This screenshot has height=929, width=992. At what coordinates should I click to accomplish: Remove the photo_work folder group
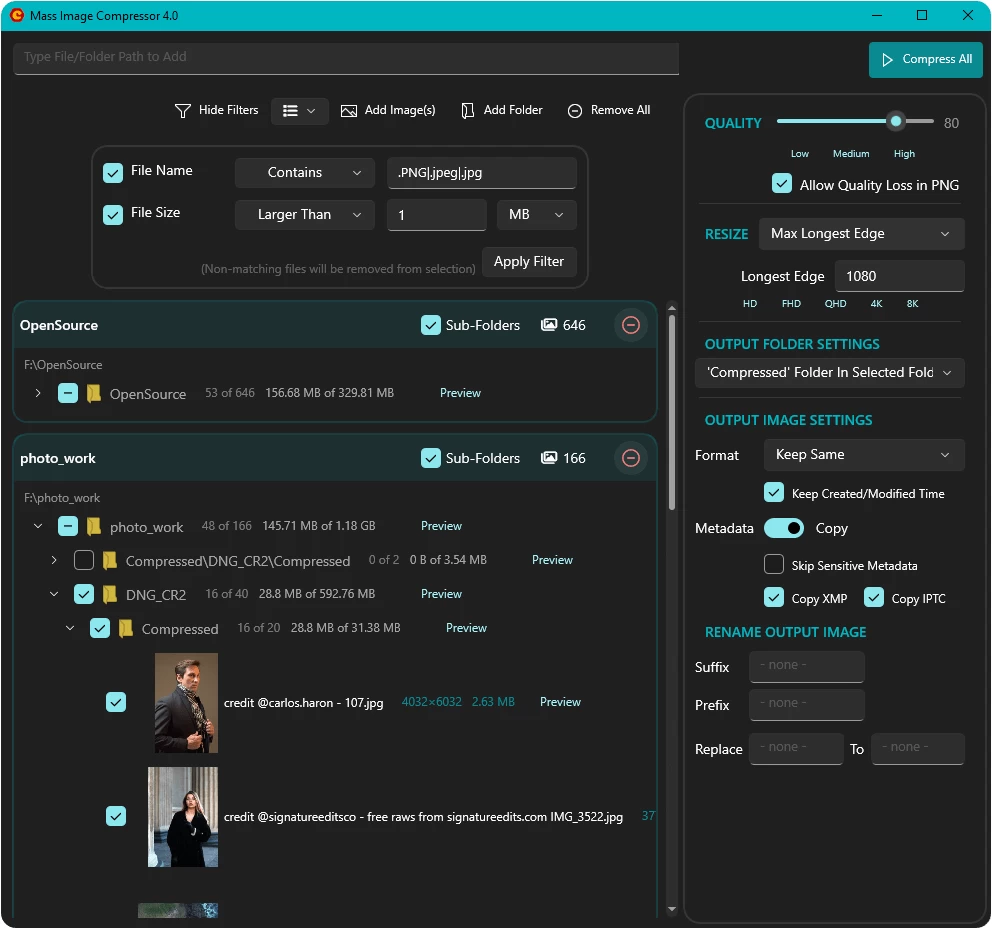point(630,458)
